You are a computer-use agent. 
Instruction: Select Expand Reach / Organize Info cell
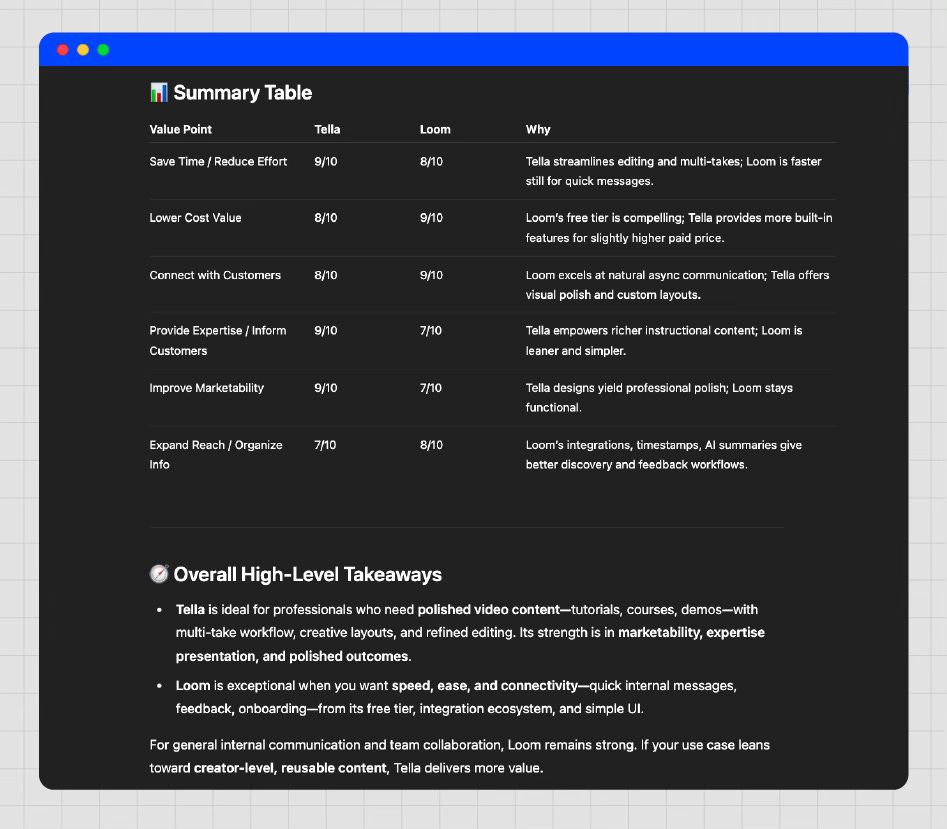[x=216, y=454]
